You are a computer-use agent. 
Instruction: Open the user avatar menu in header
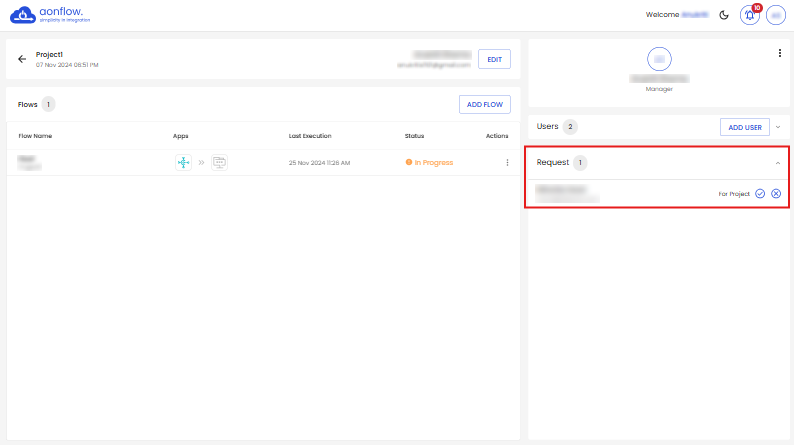(776, 15)
